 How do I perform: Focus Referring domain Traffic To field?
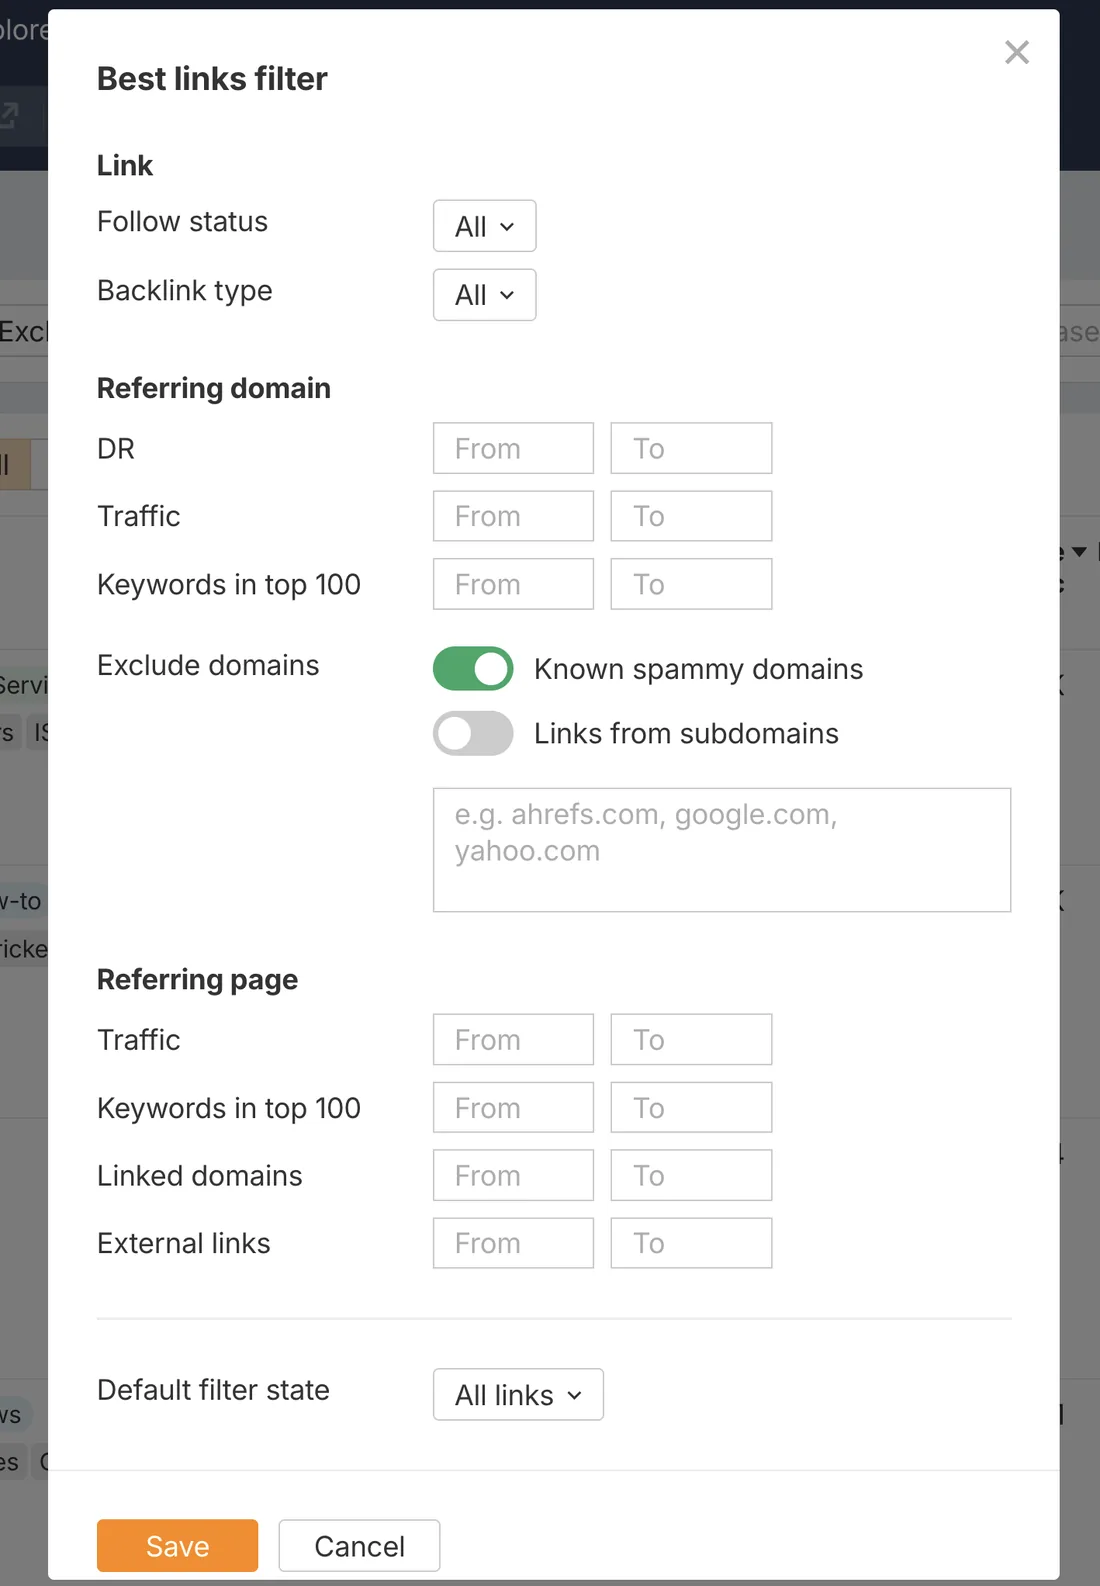tap(691, 516)
